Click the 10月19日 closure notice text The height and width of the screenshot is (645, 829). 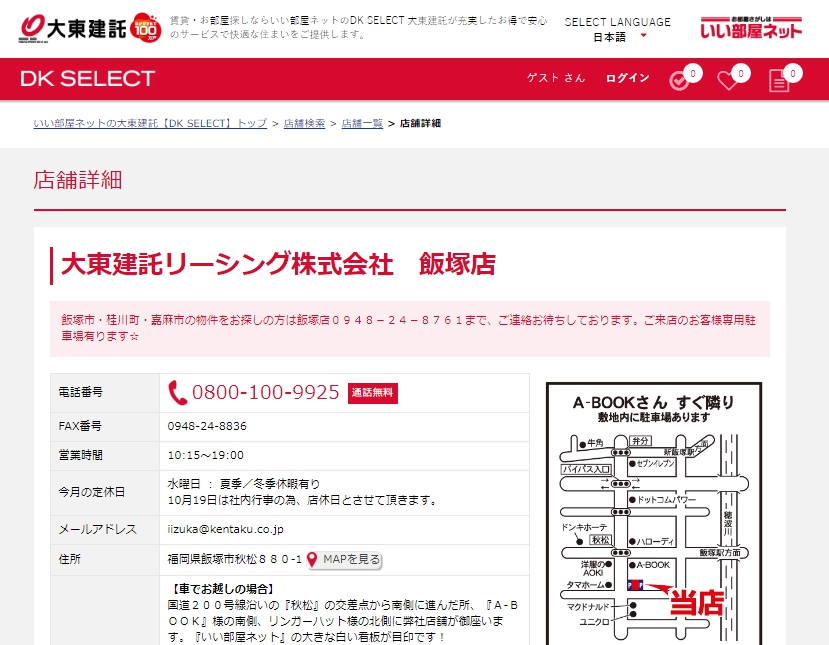(x=302, y=500)
